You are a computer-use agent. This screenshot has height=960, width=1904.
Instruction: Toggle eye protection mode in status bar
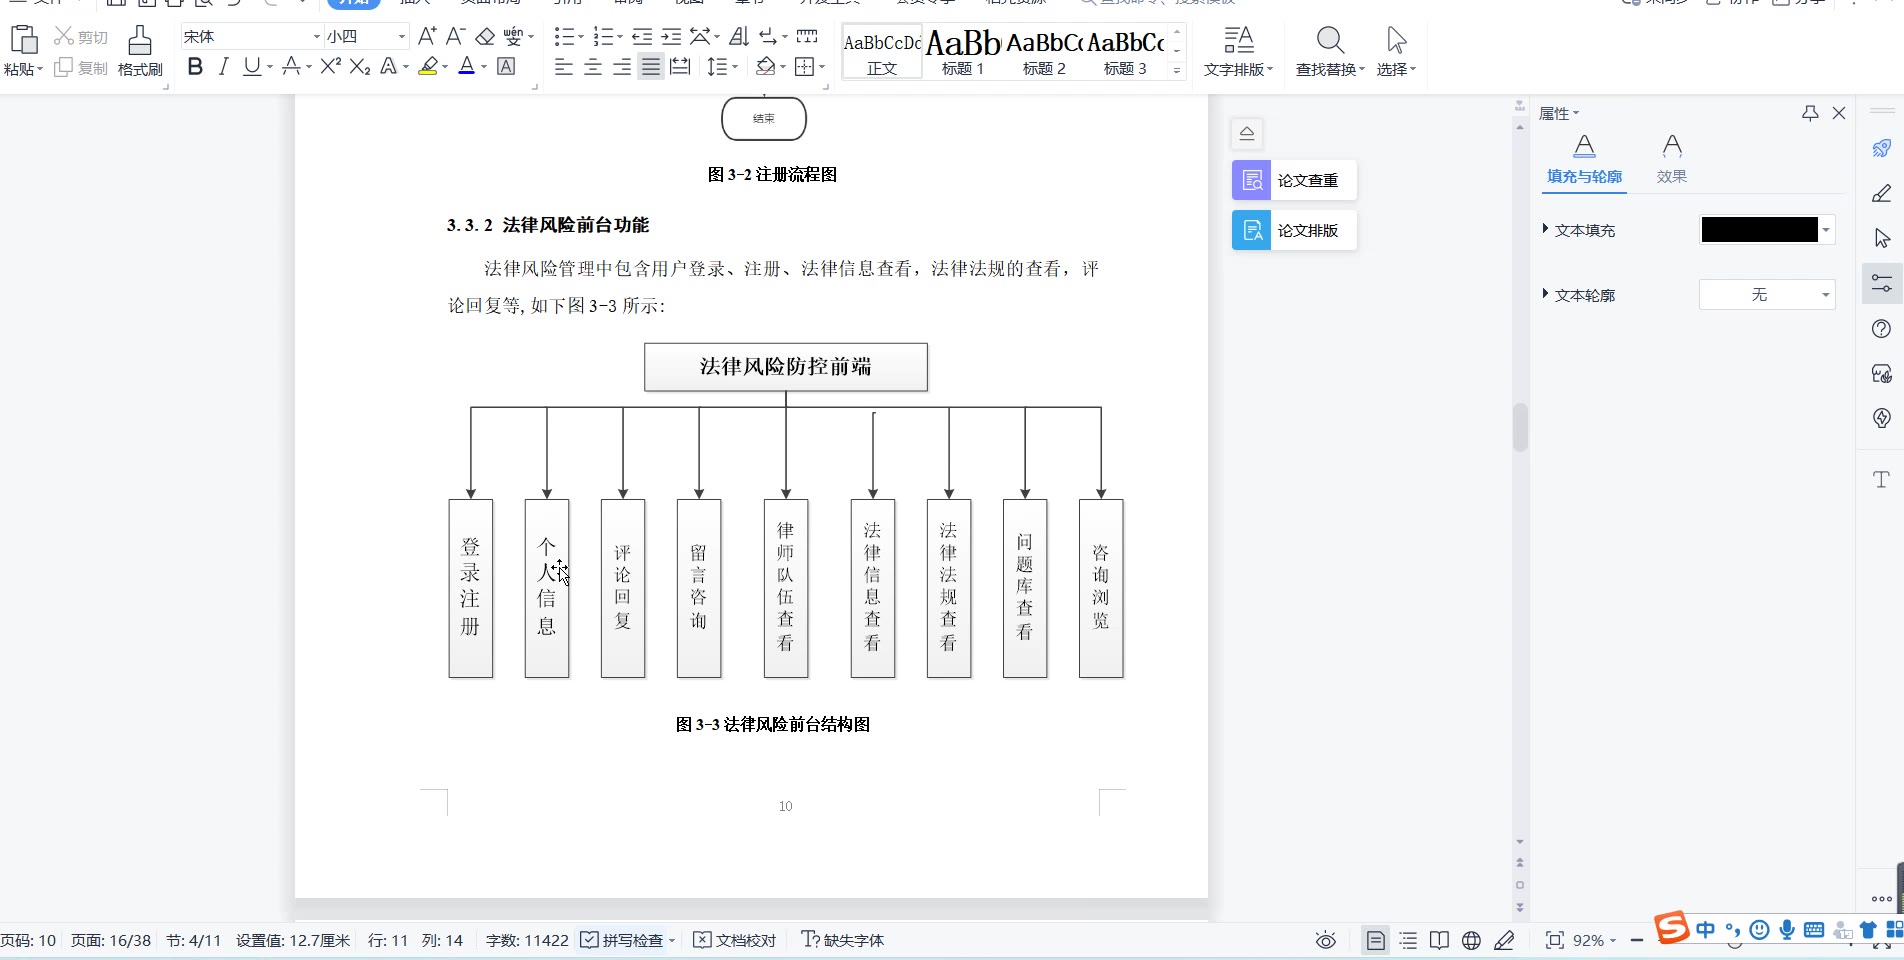tap(1326, 940)
